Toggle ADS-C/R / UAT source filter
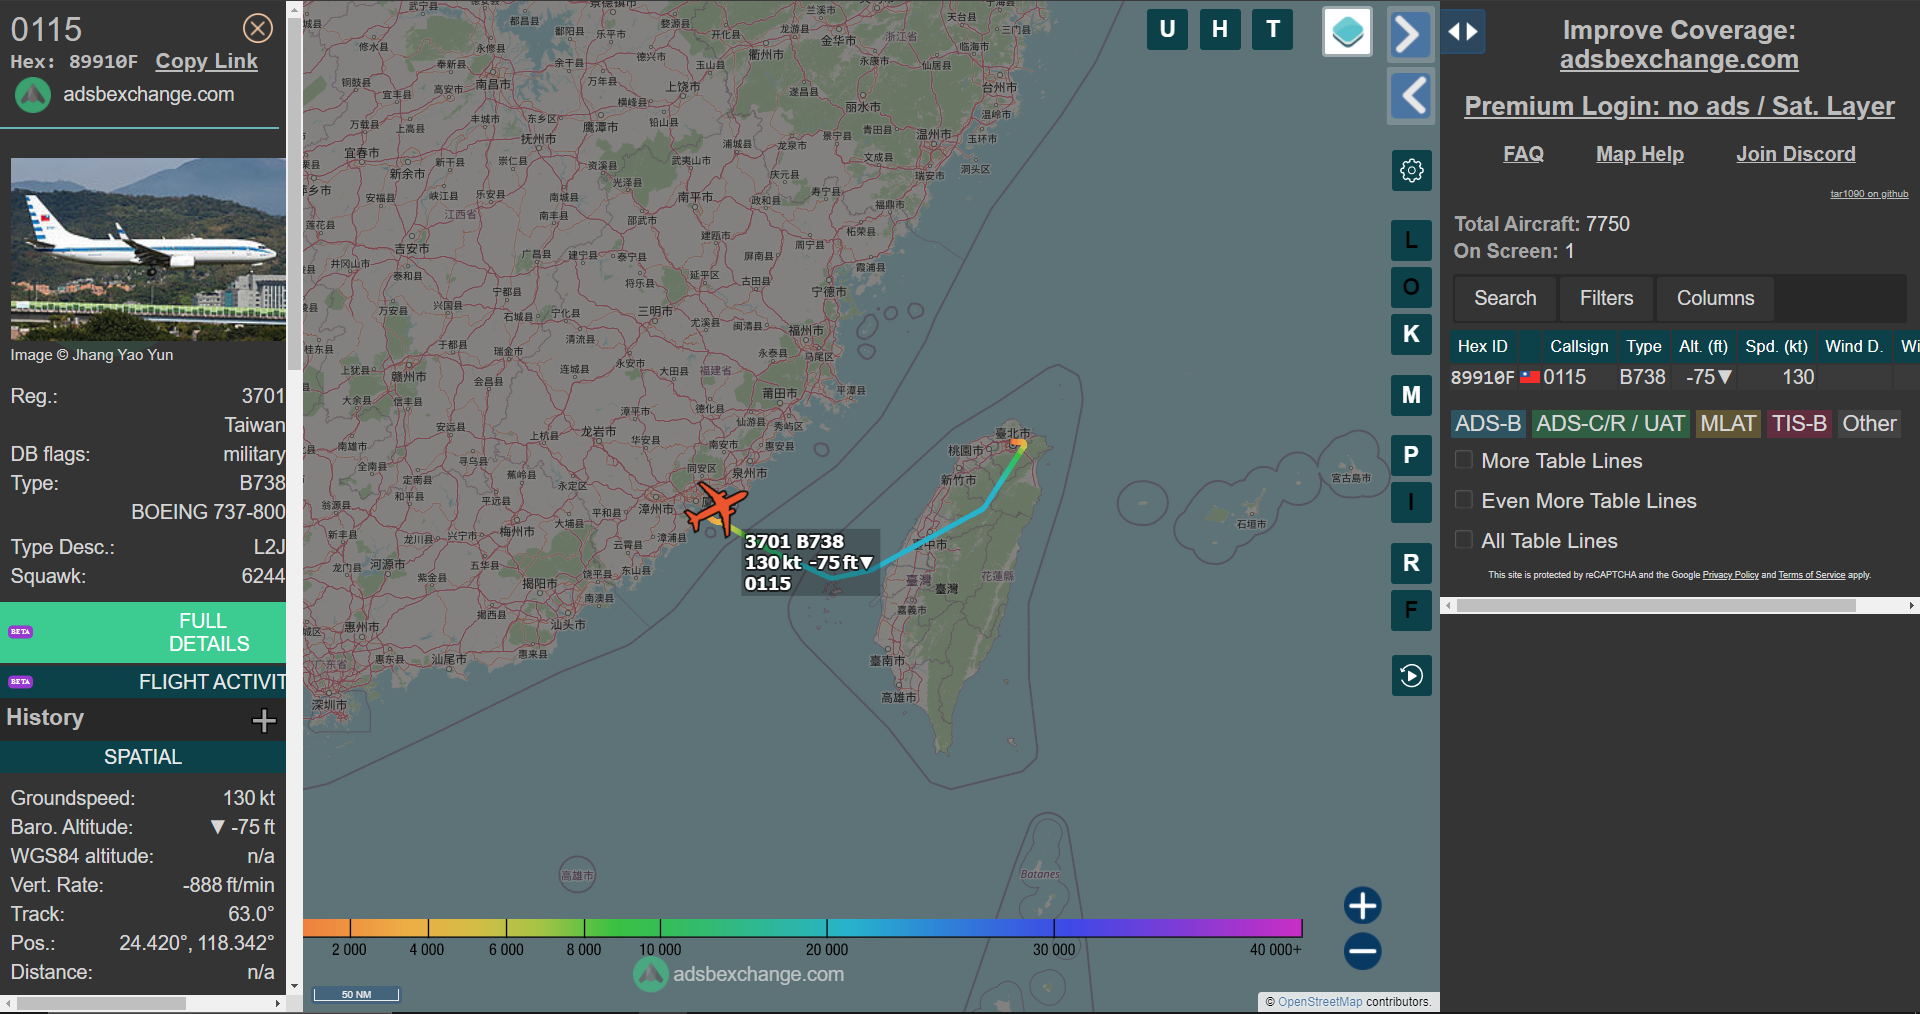Image resolution: width=1920 pixels, height=1014 pixels. pos(1610,424)
